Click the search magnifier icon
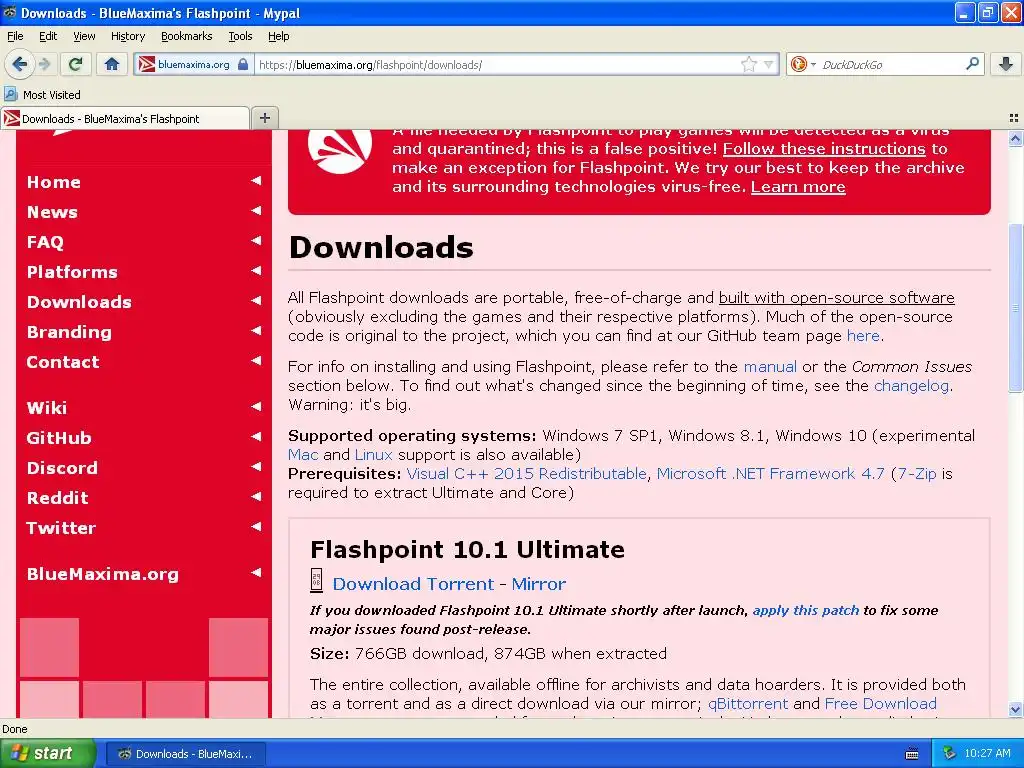 click(972, 64)
